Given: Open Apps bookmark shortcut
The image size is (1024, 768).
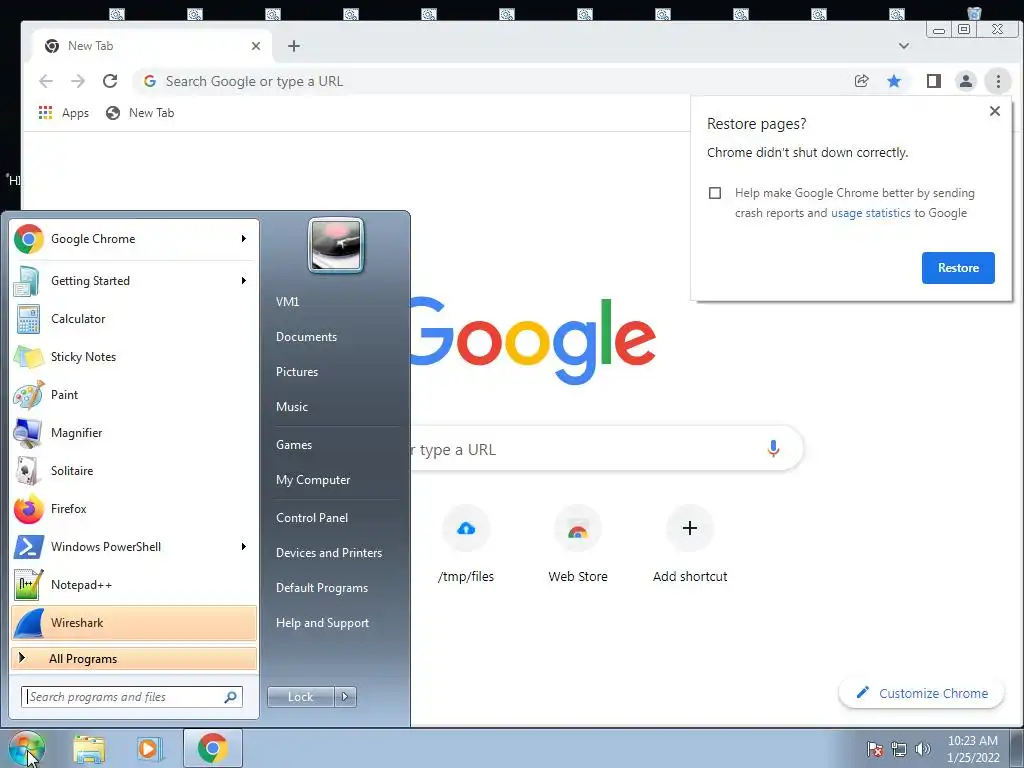Looking at the screenshot, I should pos(63,113).
